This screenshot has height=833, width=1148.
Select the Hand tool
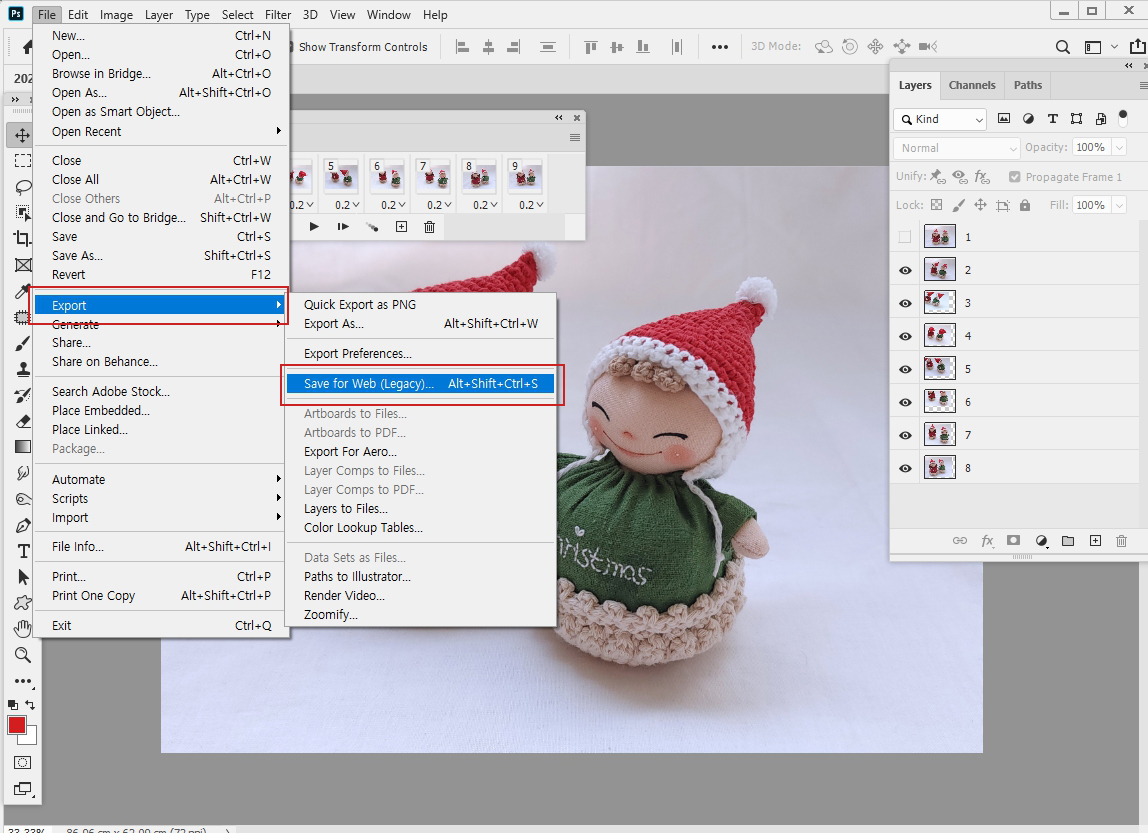tap(23, 629)
